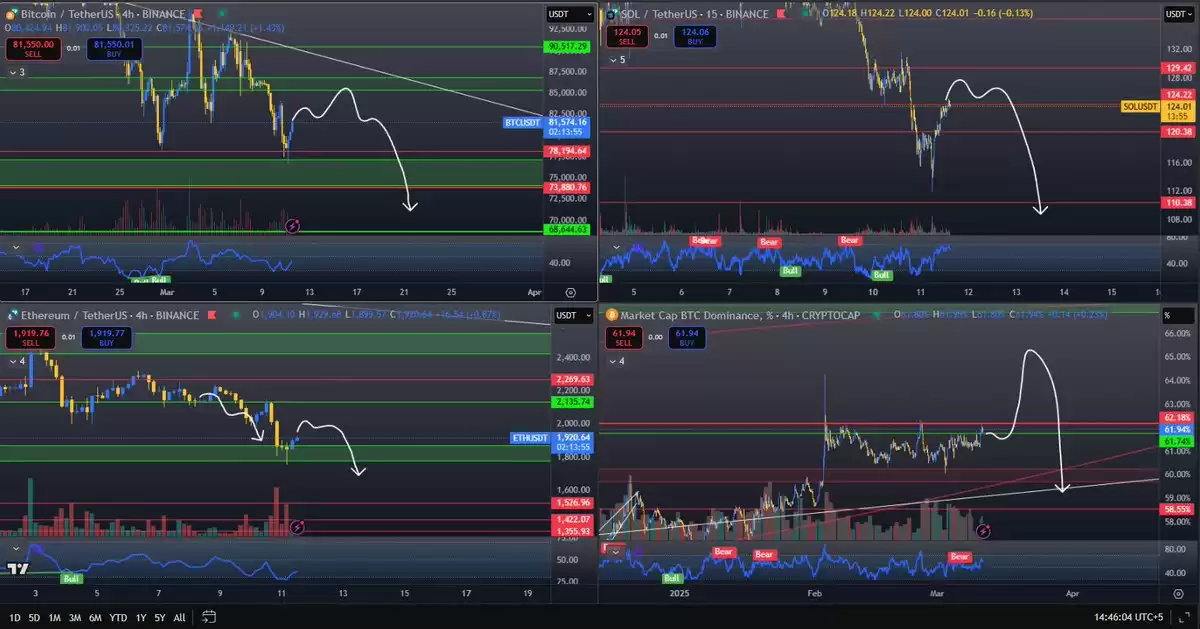Click the 129.42 price label on SOL axis
The height and width of the screenshot is (629, 1200).
1177,68
